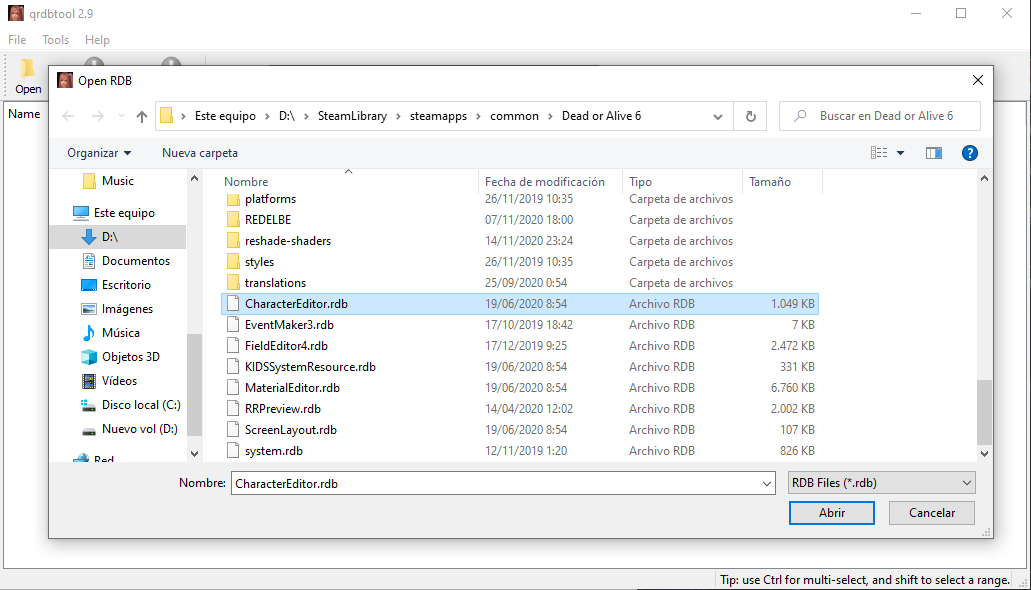The width and height of the screenshot is (1031, 590).
Task: Select RRPreview.rdb file
Action: (x=519, y=409)
